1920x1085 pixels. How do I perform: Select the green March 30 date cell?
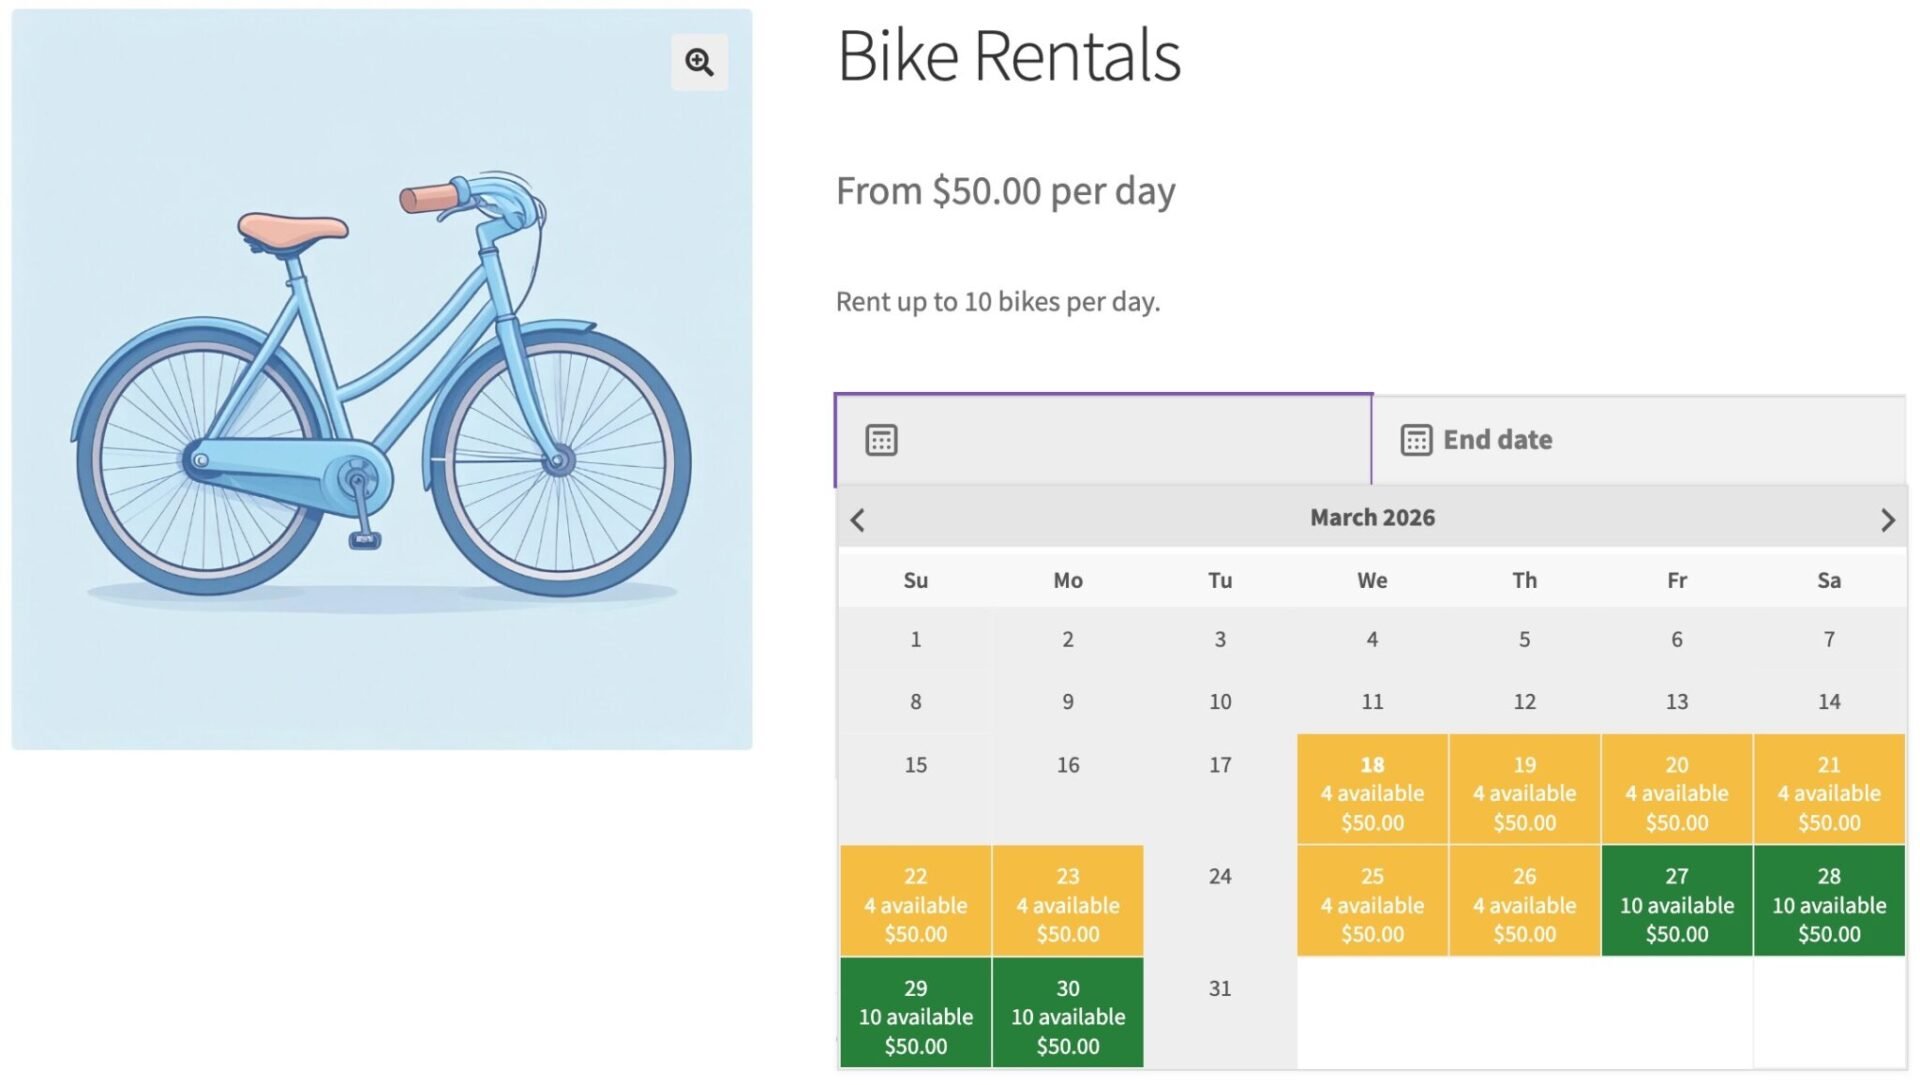pyautogui.click(x=1067, y=1014)
